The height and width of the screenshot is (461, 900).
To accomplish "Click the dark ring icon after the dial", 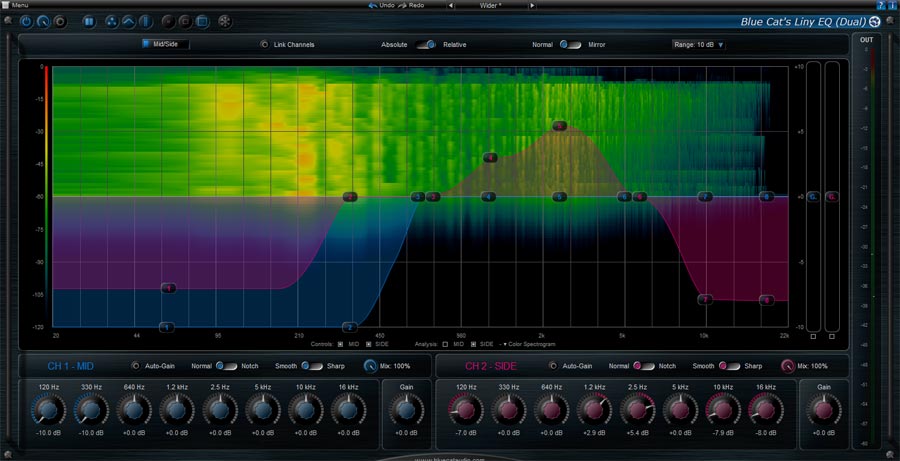I will [60, 22].
